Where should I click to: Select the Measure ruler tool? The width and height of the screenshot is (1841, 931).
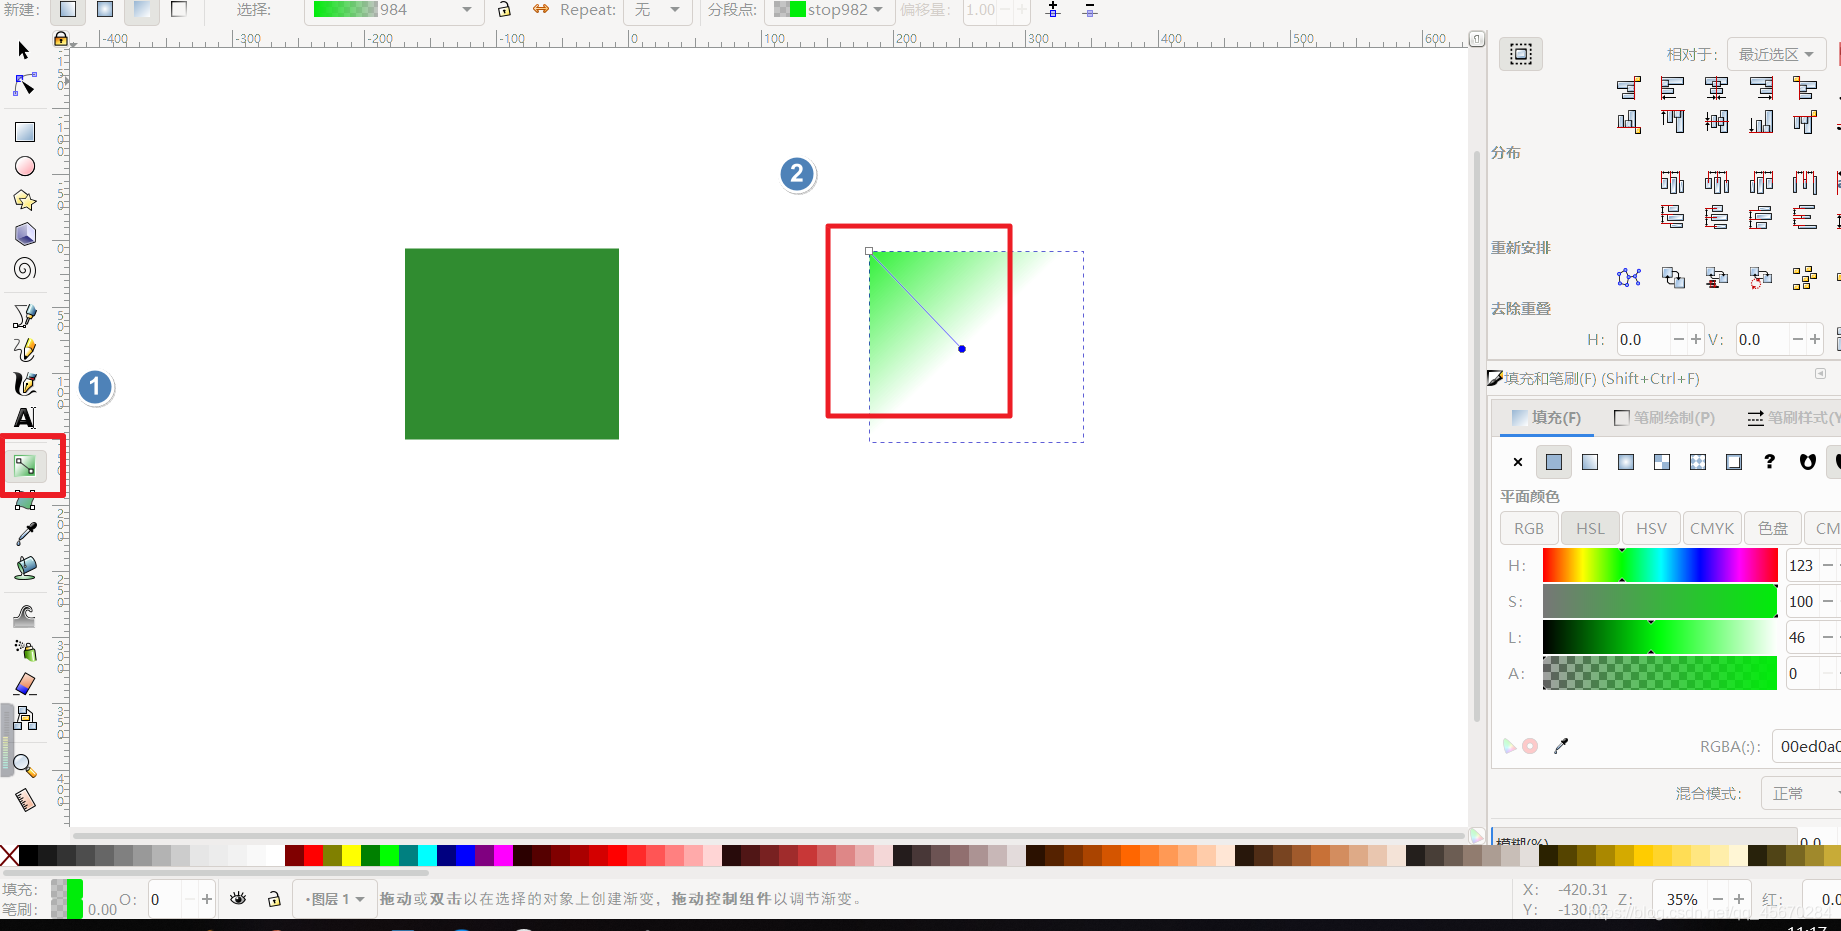tap(24, 800)
